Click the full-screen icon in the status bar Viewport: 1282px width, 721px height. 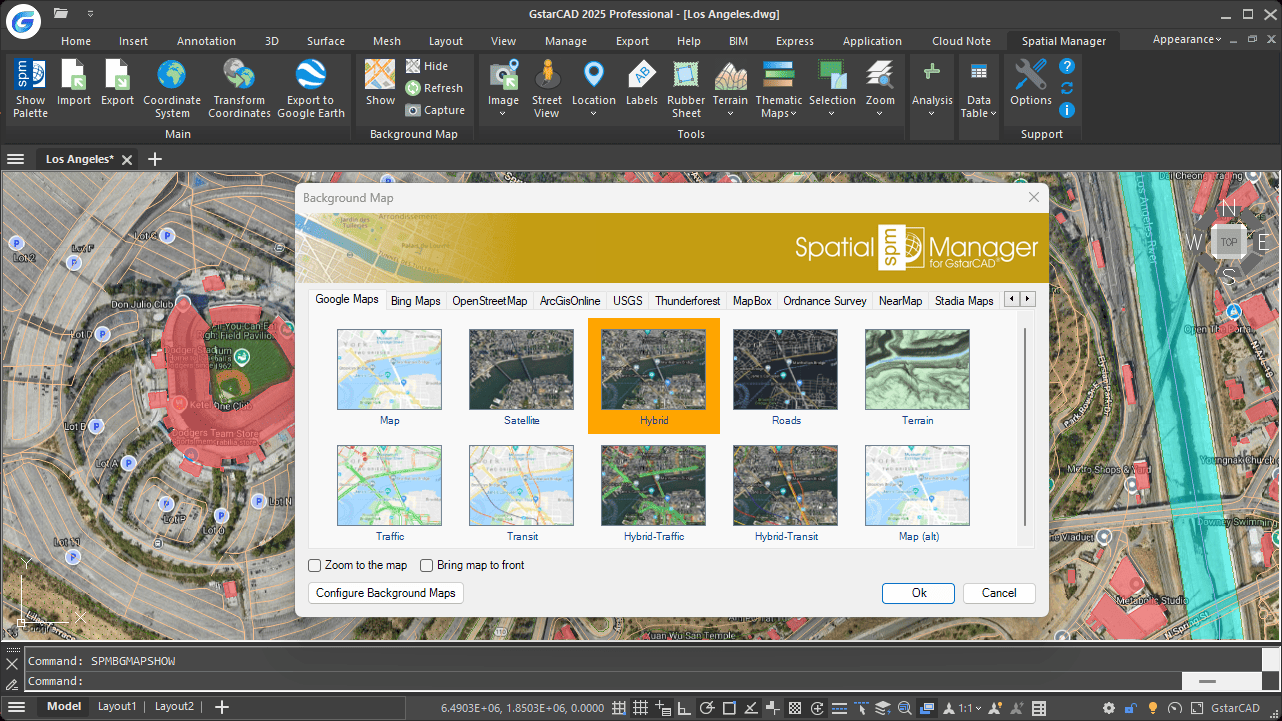1196,708
